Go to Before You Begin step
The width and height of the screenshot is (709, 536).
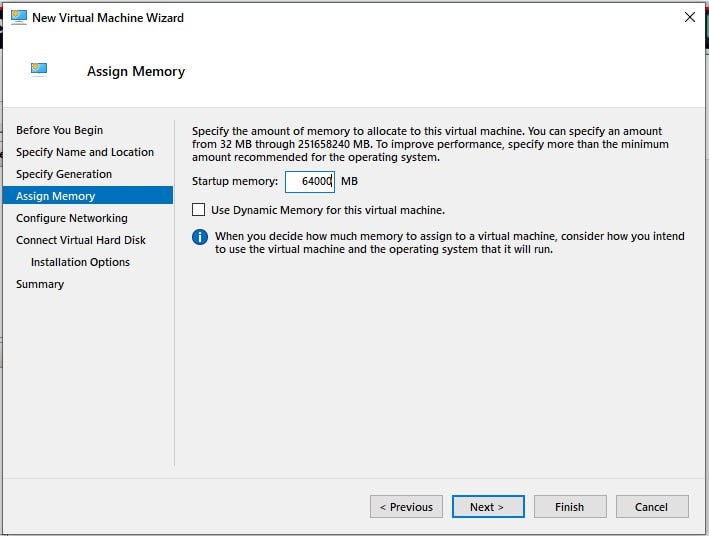click(x=59, y=130)
